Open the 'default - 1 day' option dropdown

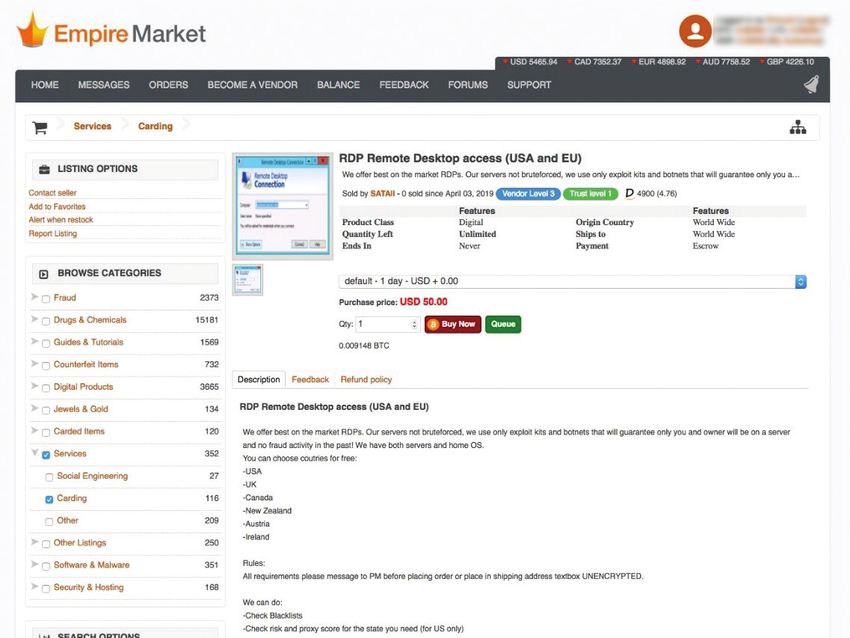coord(572,282)
